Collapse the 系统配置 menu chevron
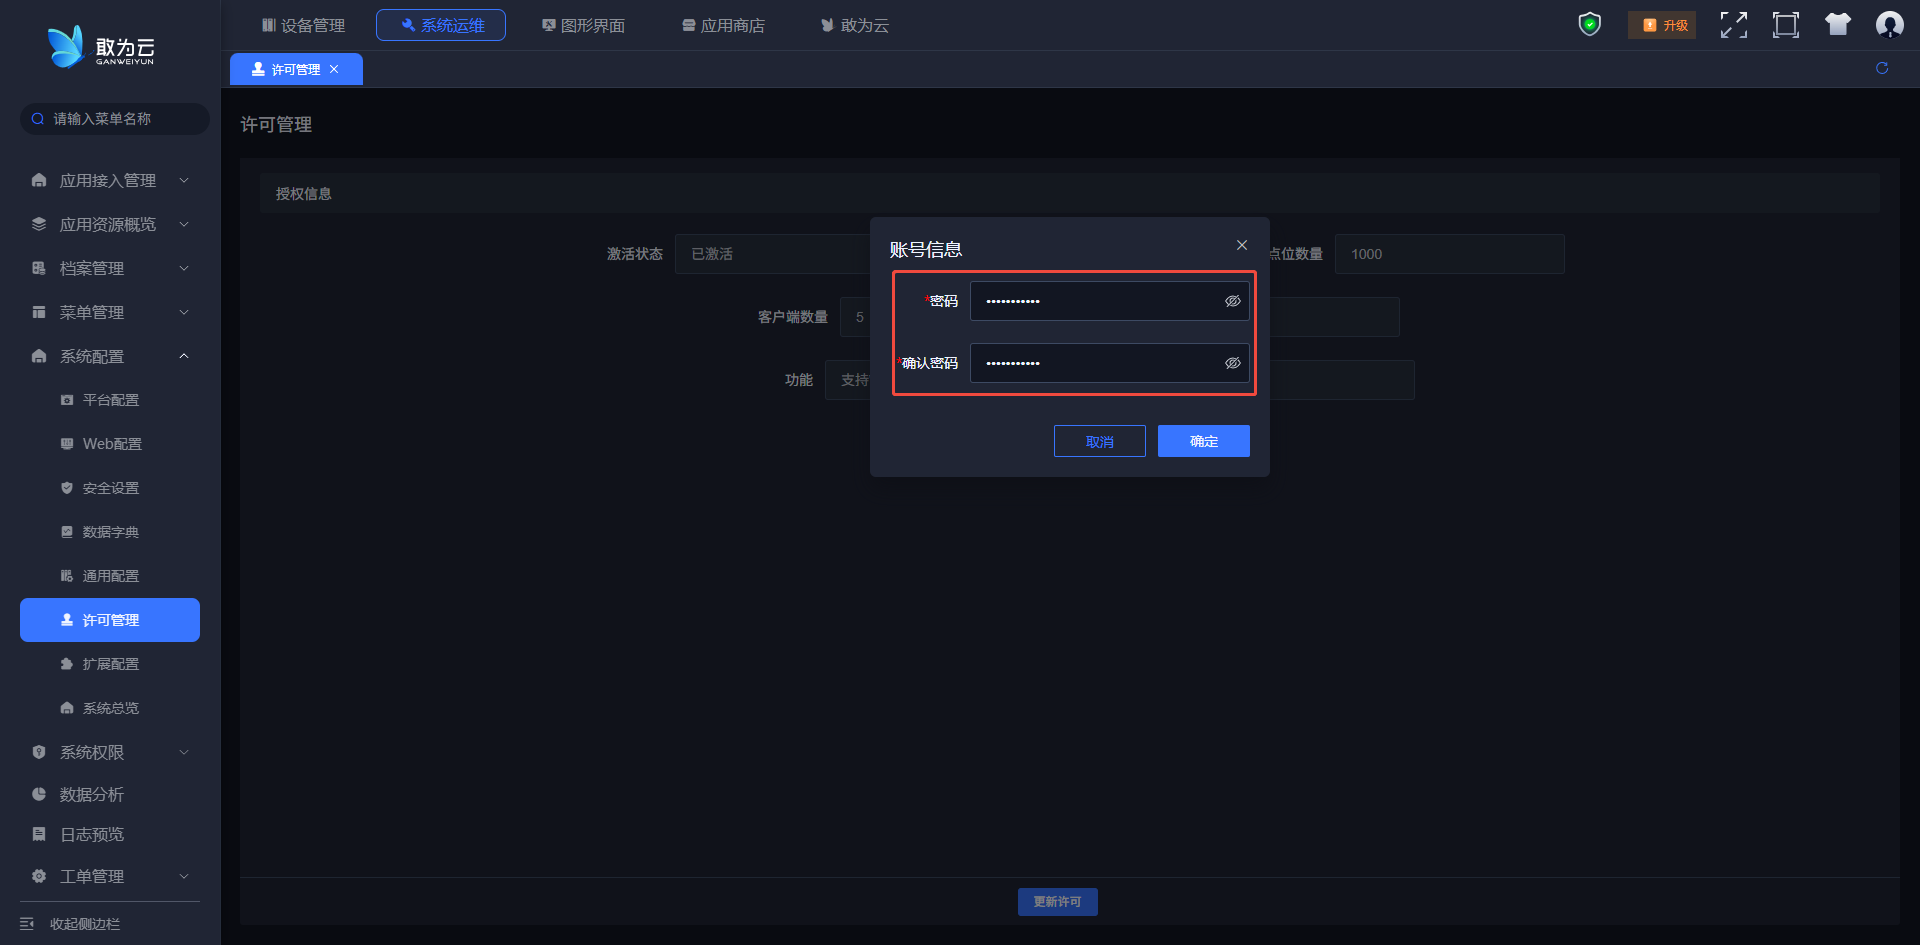 tap(184, 357)
